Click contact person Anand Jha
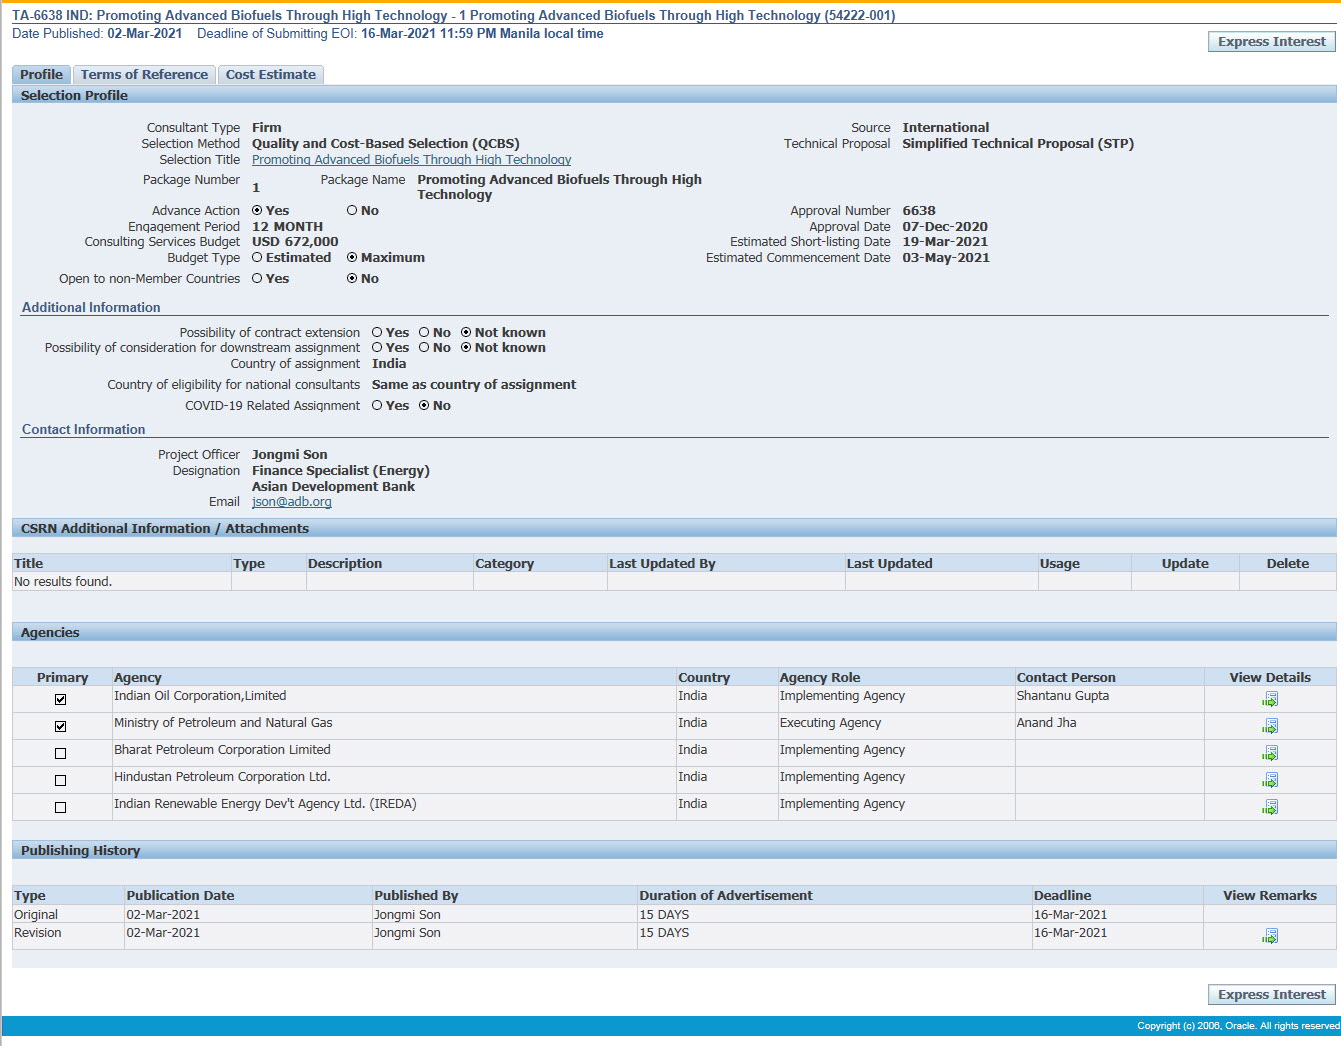This screenshot has width=1341, height=1046. pyautogui.click(x=1047, y=723)
